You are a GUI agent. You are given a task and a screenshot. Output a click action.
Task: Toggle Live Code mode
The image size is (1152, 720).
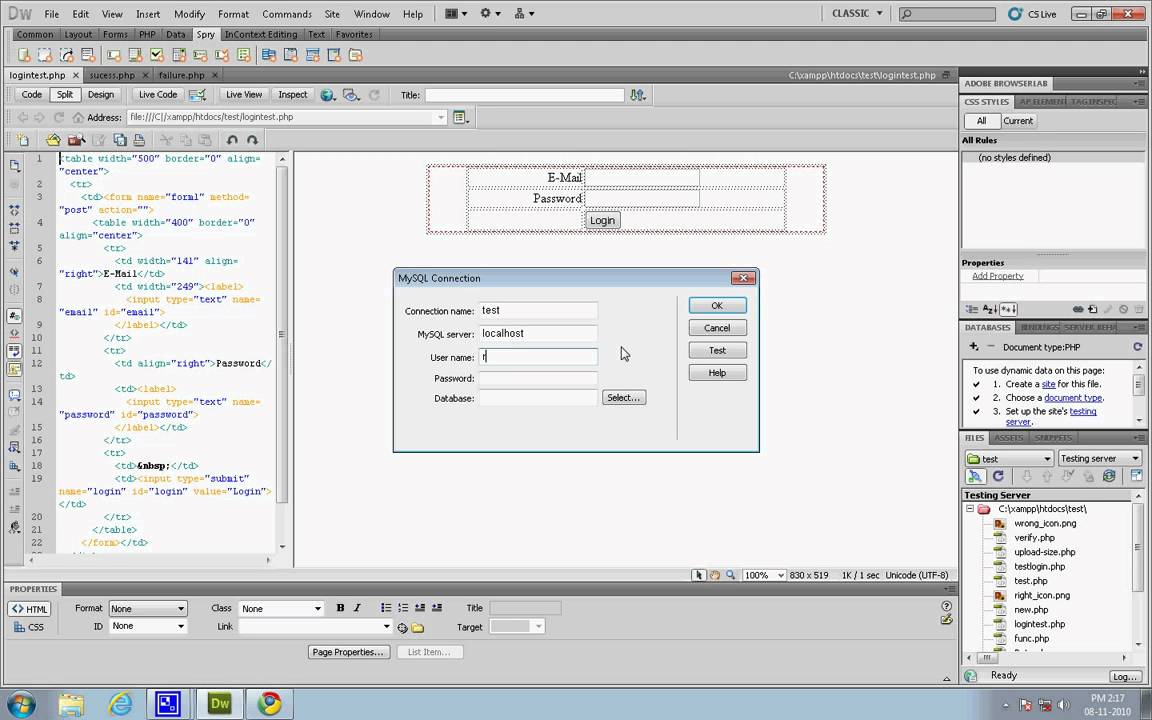tap(158, 95)
